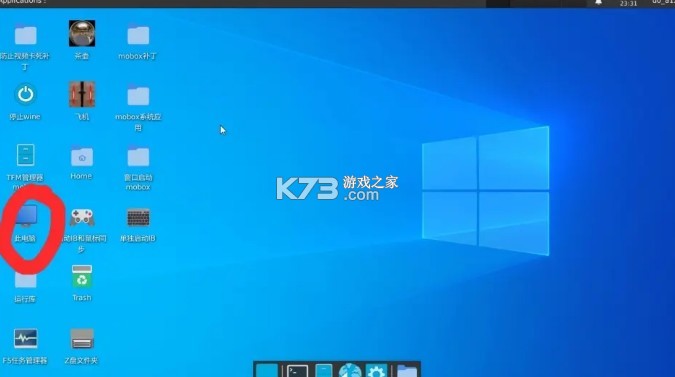The width and height of the screenshot is (675, 377).
Task: Launch the 飞机 game icon
Action: click(x=82, y=94)
